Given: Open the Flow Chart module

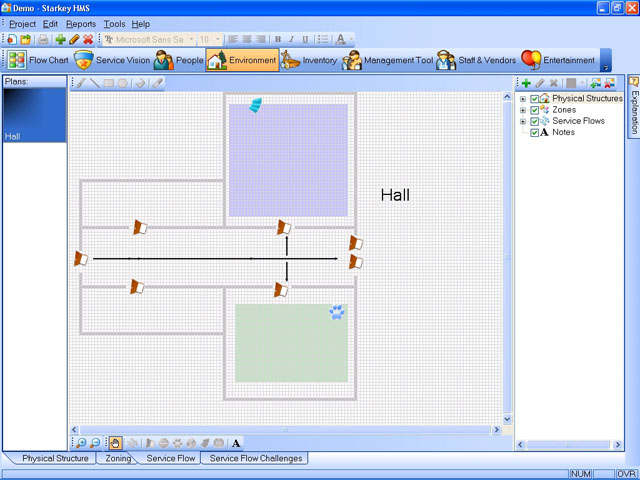Looking at the screenshot, I should tap(38, 60).
